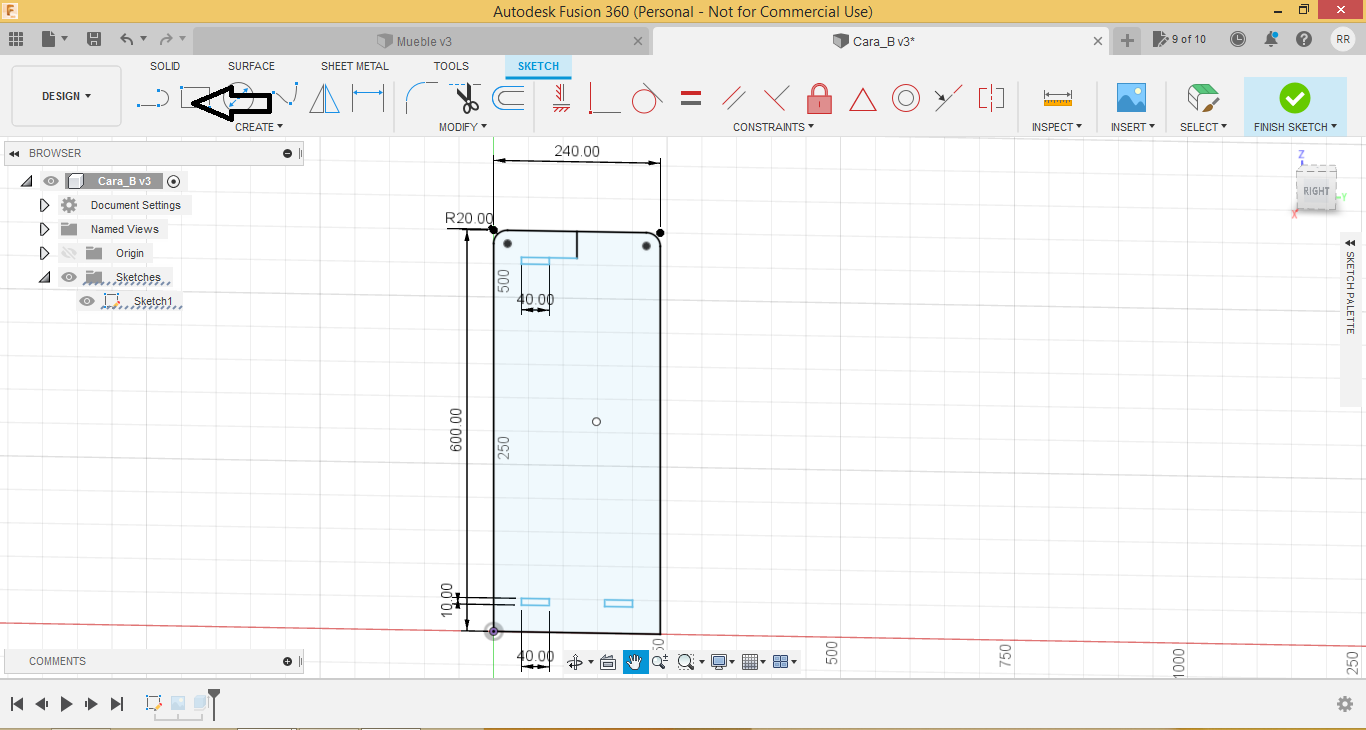Open the DESIGN workspace dropdown
The width and height of the screenshot is (1366, 730).
(66, 96)
